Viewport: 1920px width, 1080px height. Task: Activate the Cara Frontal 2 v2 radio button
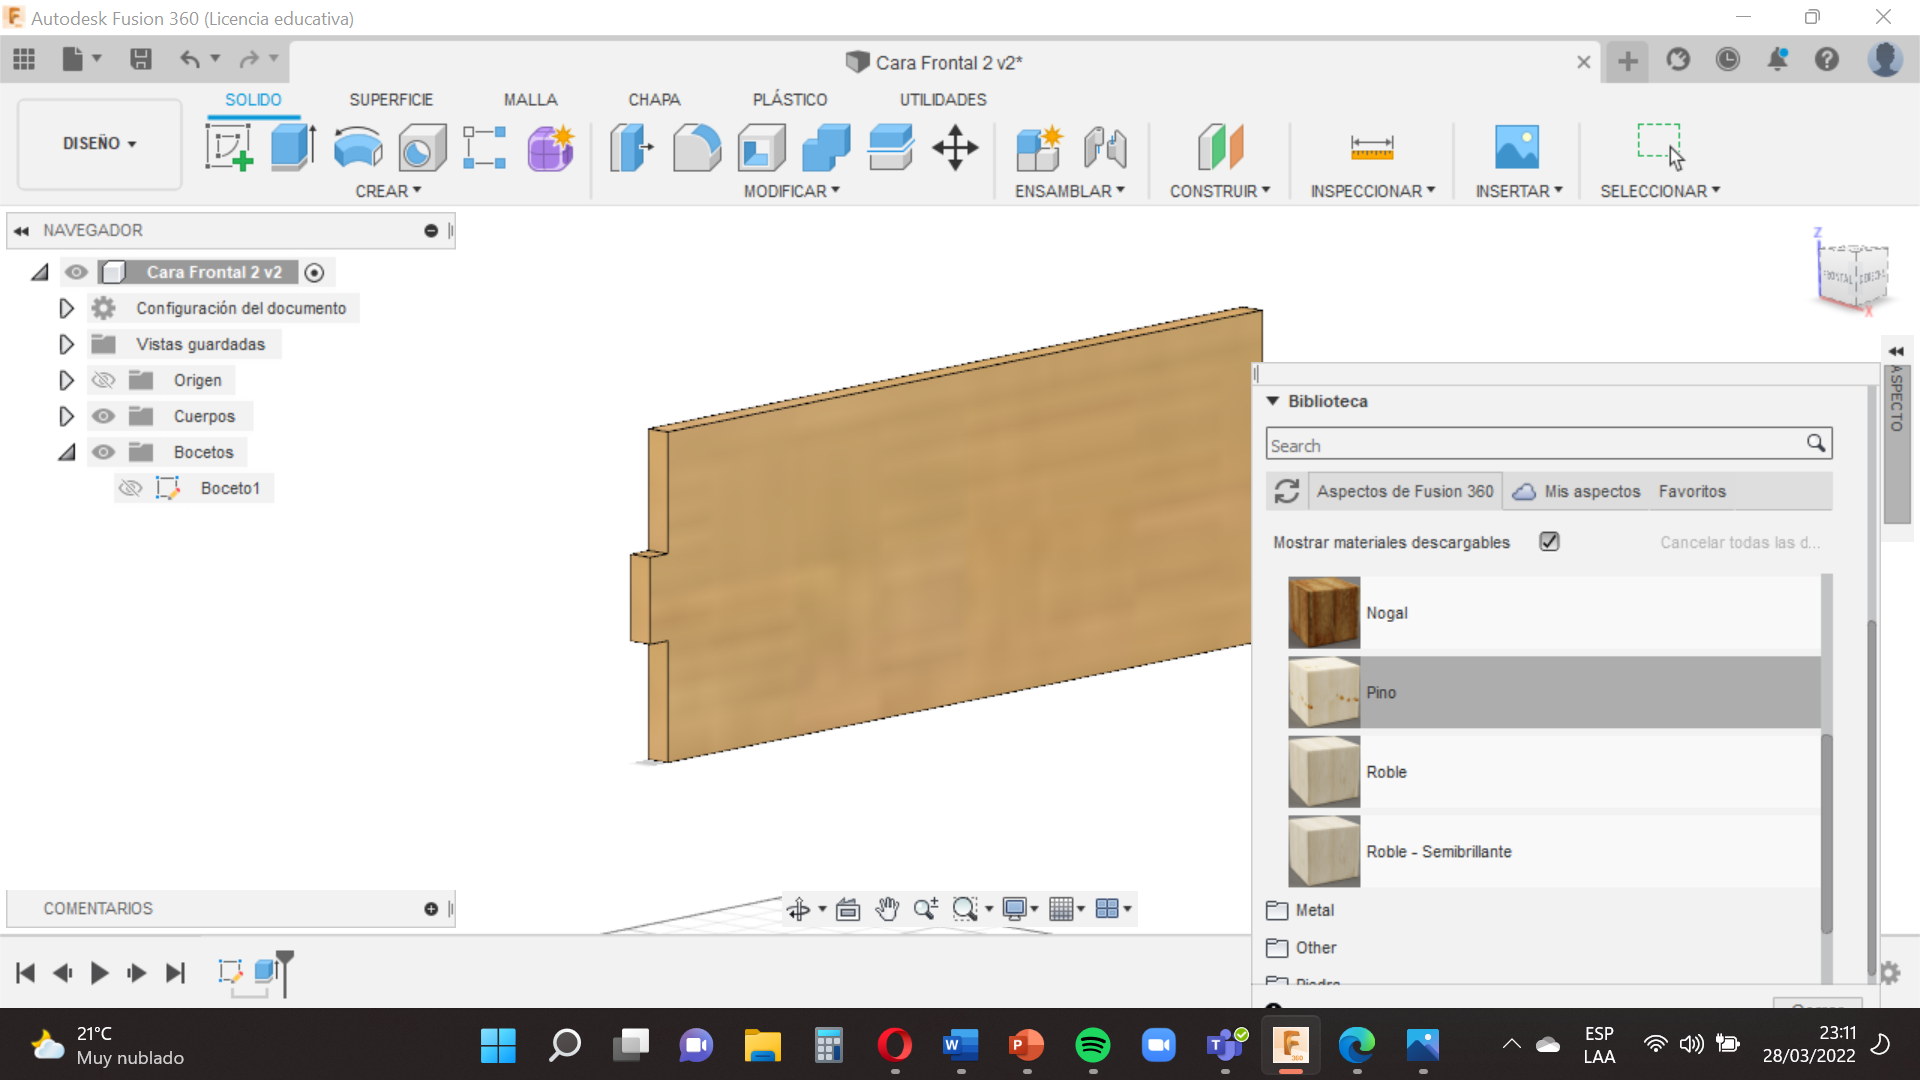pyautogui.click(x=314, y=272)
